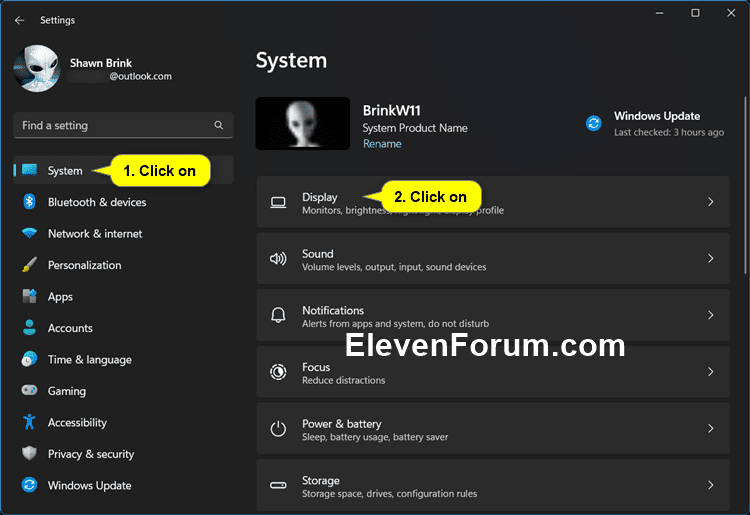
Task: Open the Accessibility category
Action: click(123, 422)
